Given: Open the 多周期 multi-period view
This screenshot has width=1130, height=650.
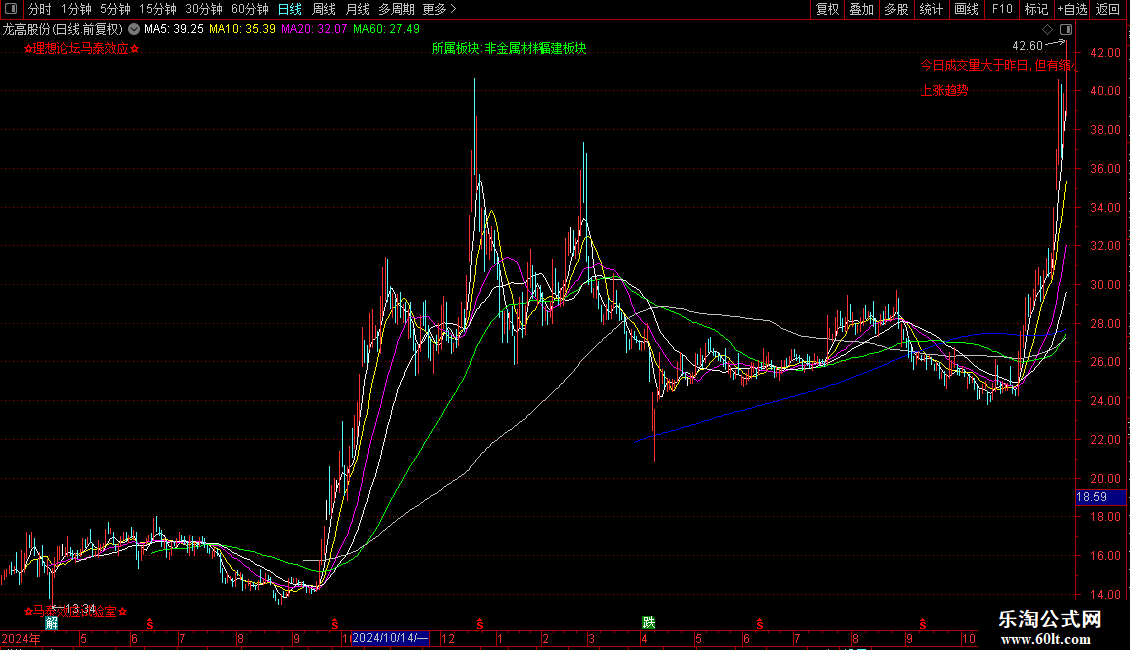Looking at the screenshot, I should [396, 9].
